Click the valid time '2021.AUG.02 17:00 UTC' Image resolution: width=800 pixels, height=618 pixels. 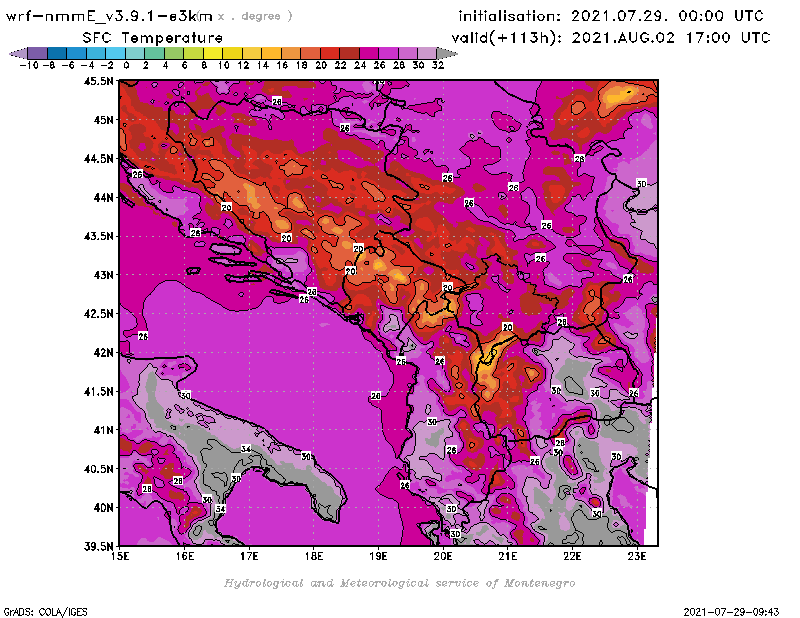[x=671, y=38]
